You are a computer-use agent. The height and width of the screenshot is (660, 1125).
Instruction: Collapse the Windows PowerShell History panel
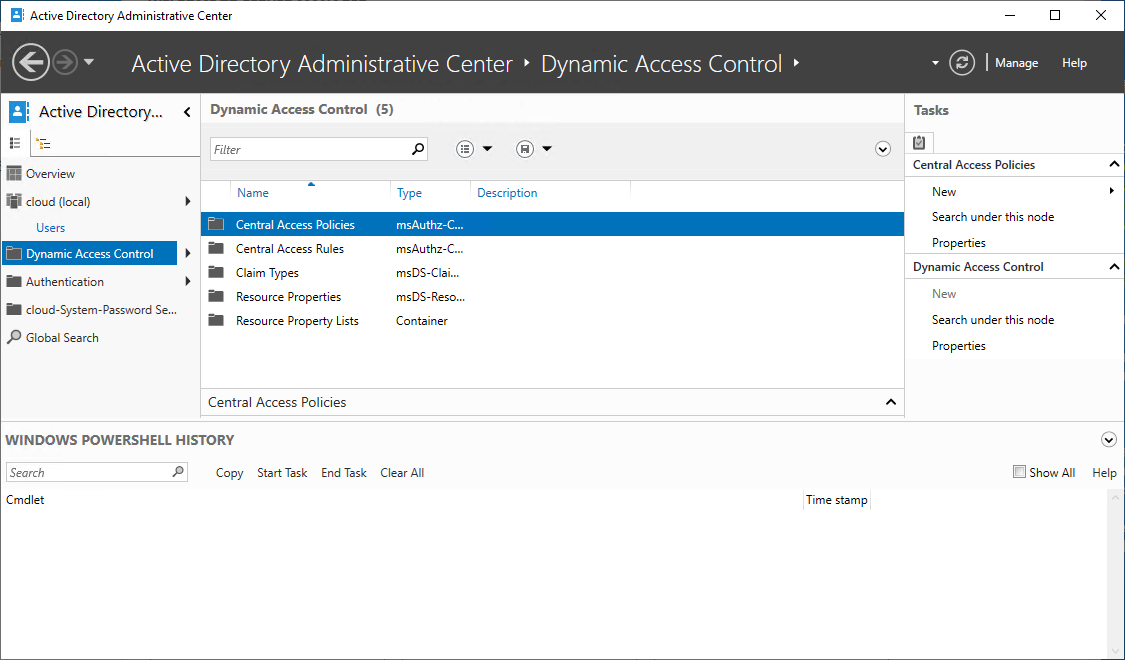[1108, 440]
